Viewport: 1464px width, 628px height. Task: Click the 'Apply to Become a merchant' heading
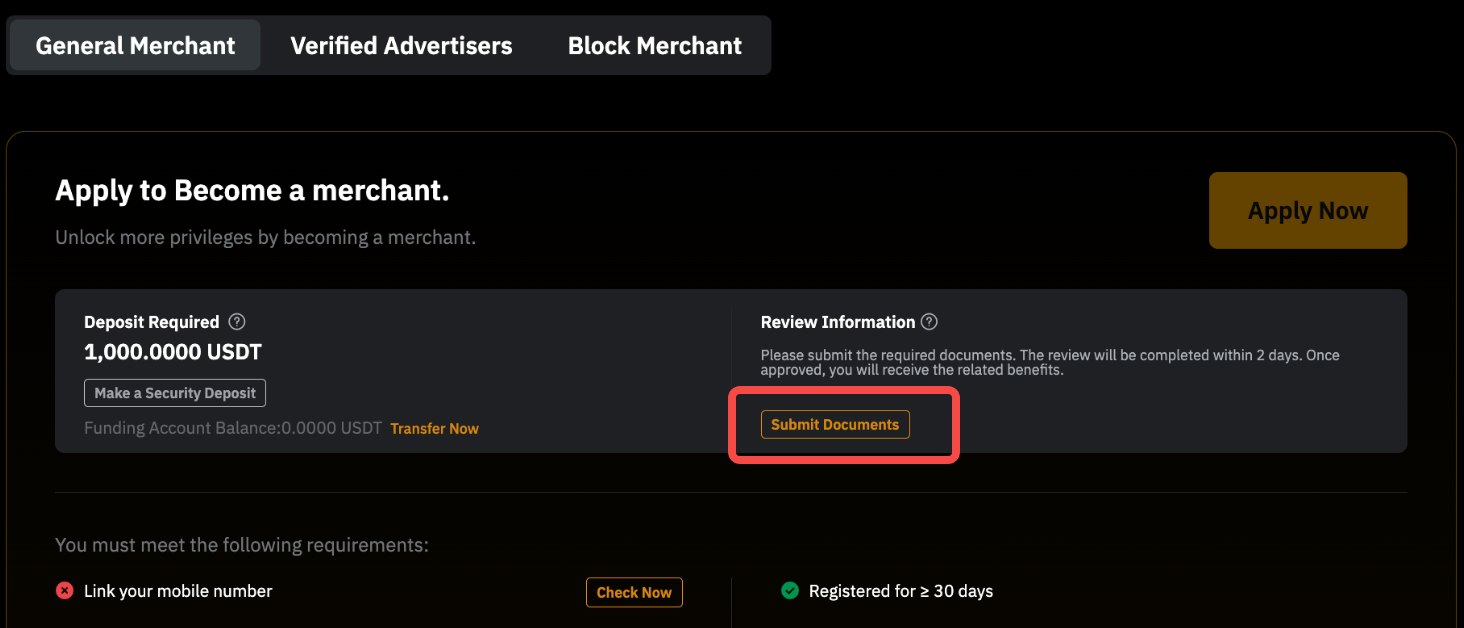click(252, 191)
